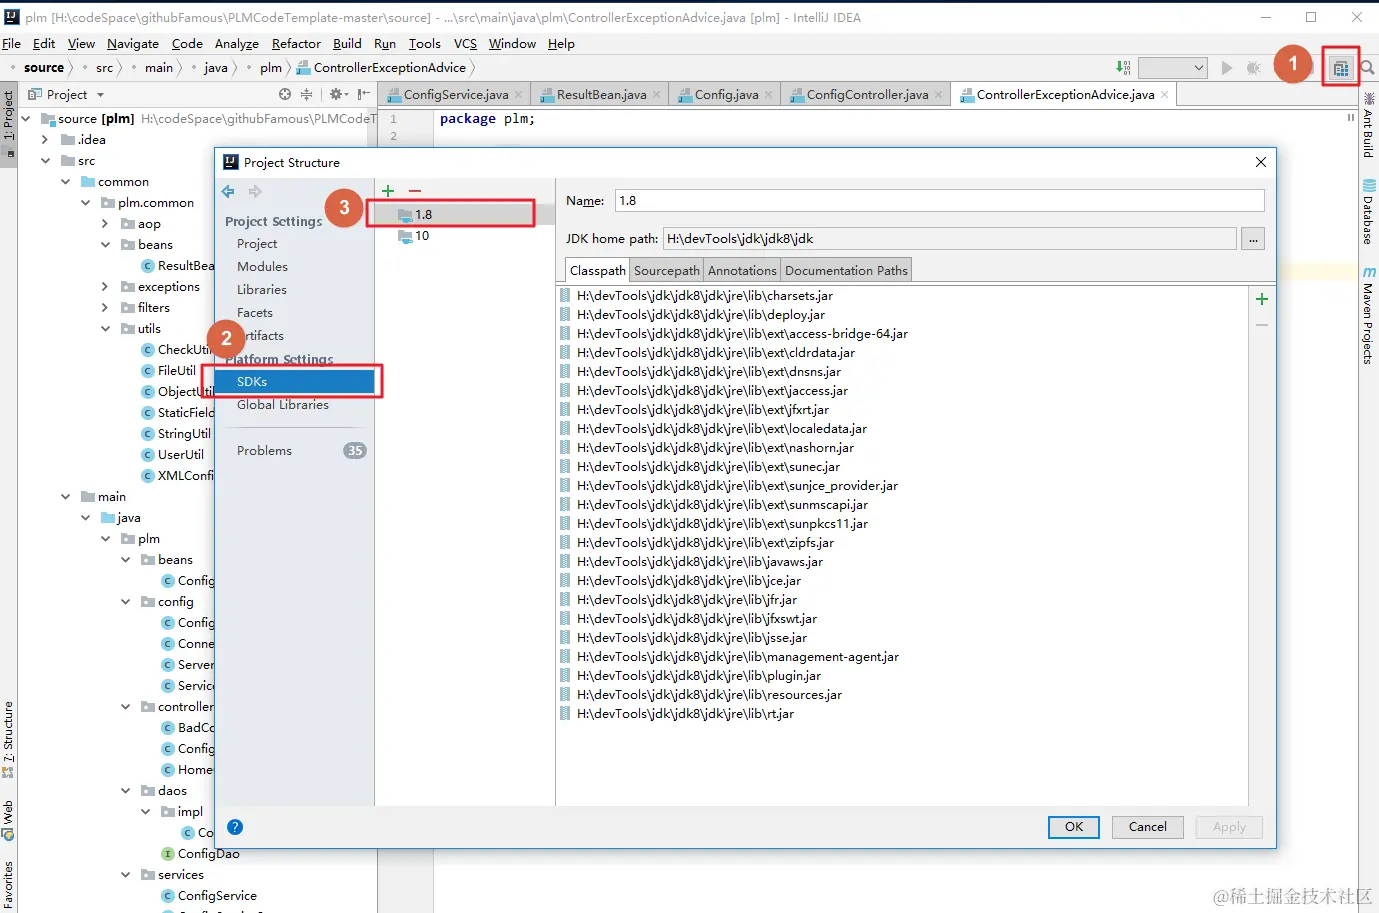This screenshot has width=1379, height=913.
Task: Open Project Structure toolbar icon
Action: (x=1340, y=68)
